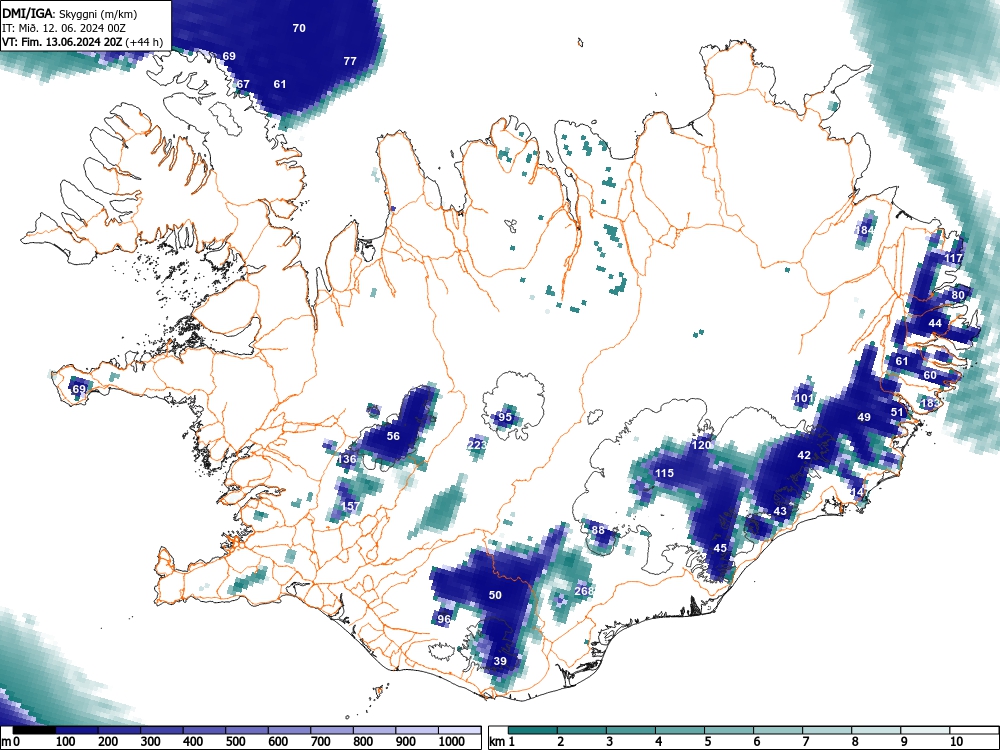
Task: Click the 1000 tick label on the meter legend
Action: [x=452, y=742]
